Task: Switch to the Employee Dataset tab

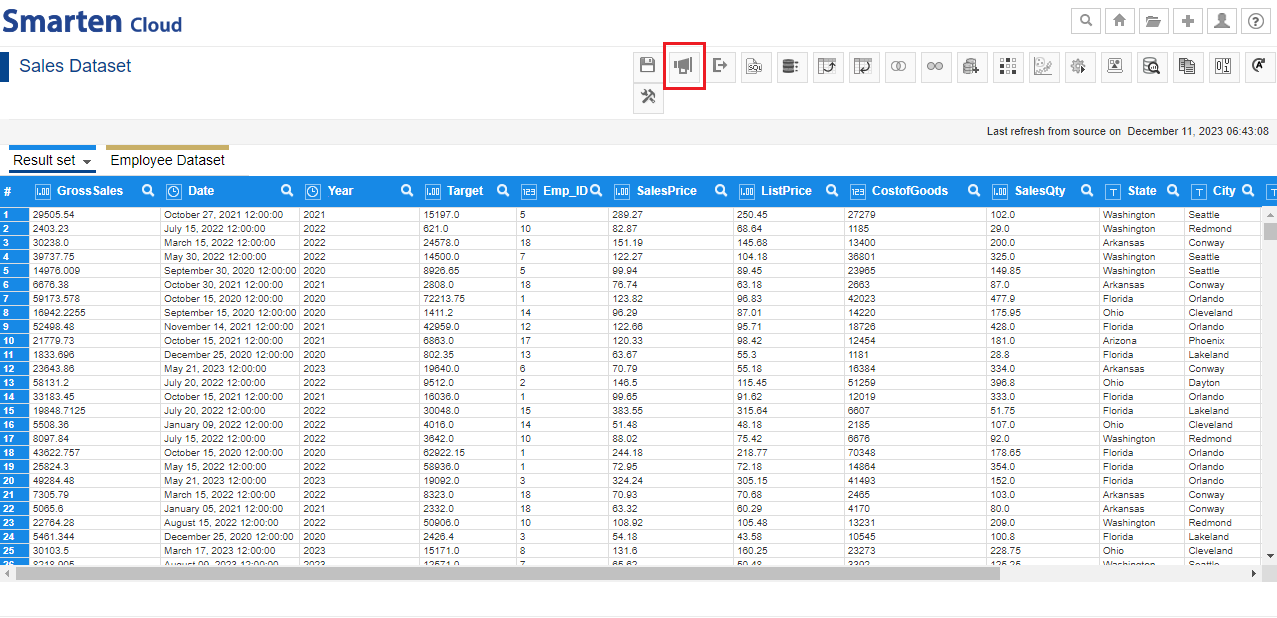Action: pos(167,160)
